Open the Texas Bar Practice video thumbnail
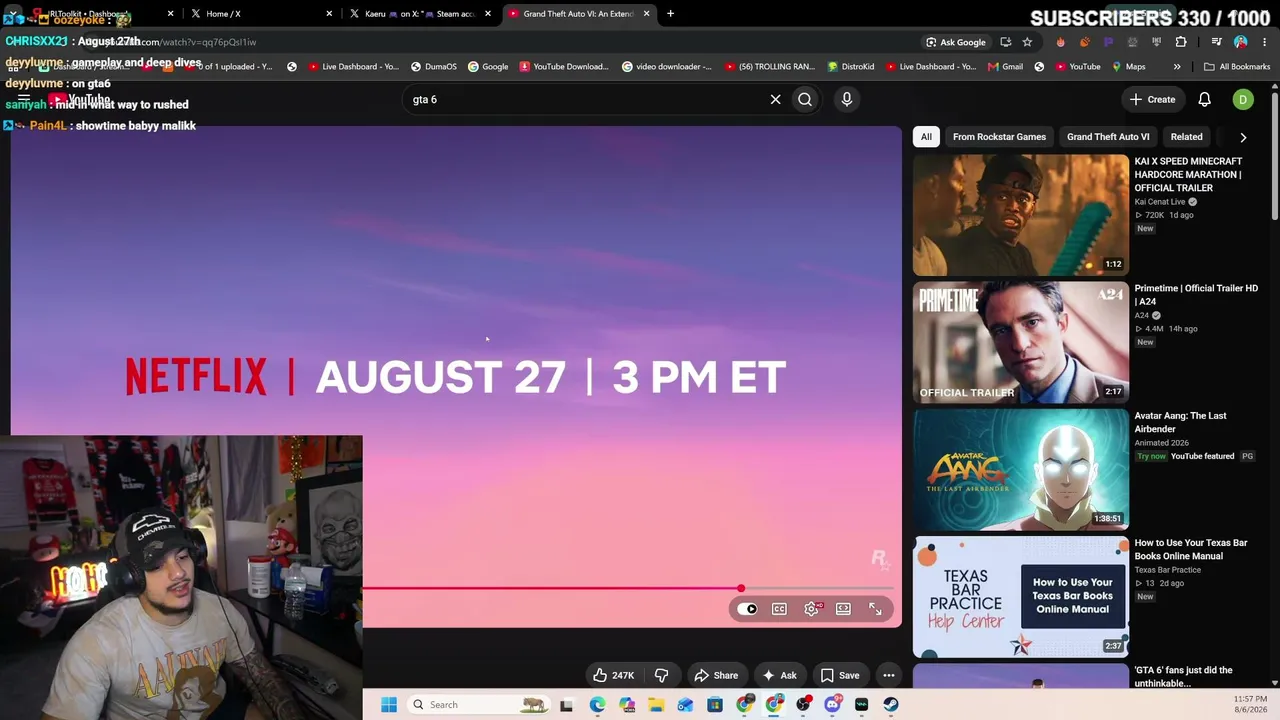The image size is (1280, 720). click(x=1021, y=597)
